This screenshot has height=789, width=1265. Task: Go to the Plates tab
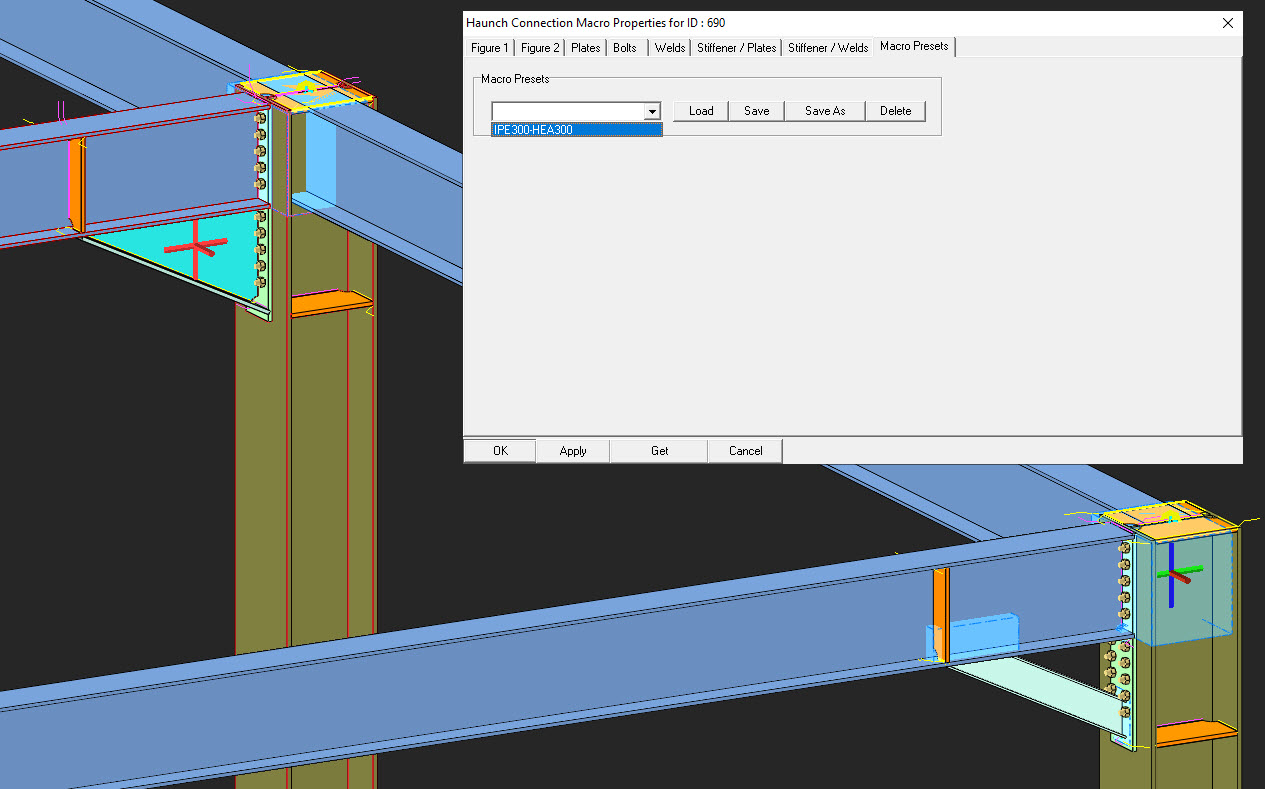coord(585,48)
